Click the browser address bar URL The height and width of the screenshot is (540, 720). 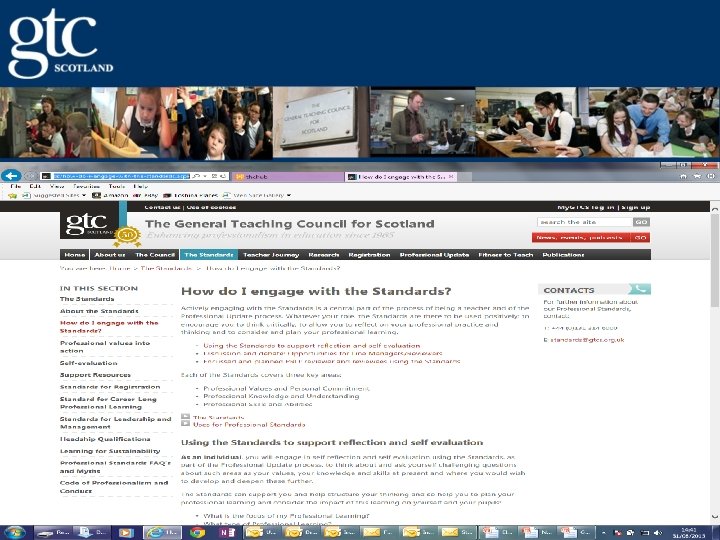pyautogui.click(x=121, y=176)
